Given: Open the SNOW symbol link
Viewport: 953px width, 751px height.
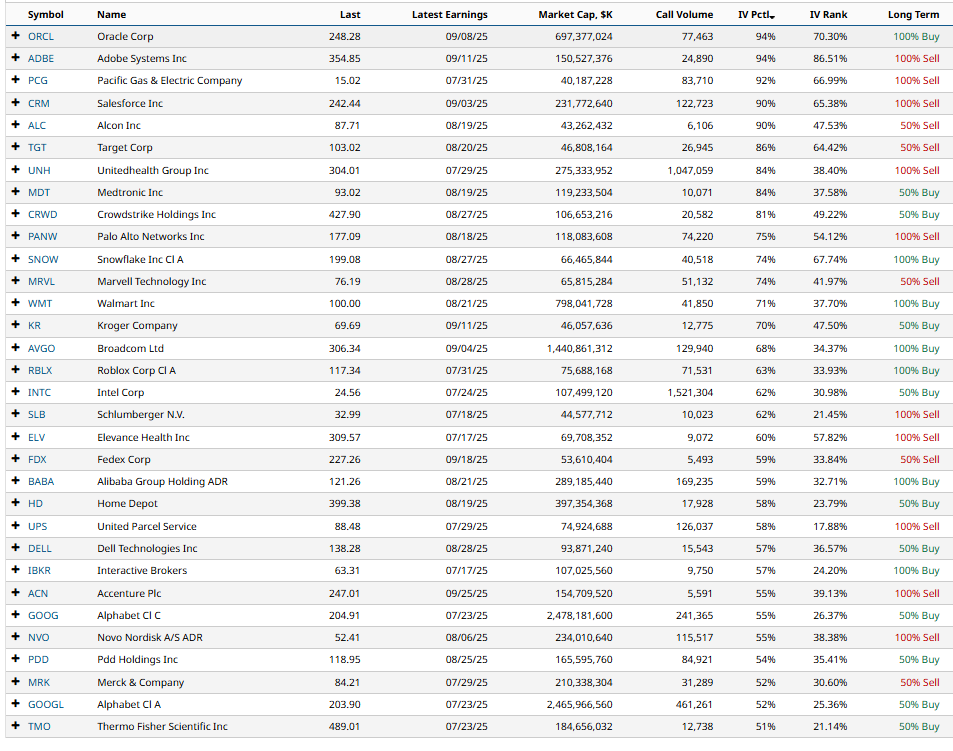Looking at the screenshot, I should point(43,259).
